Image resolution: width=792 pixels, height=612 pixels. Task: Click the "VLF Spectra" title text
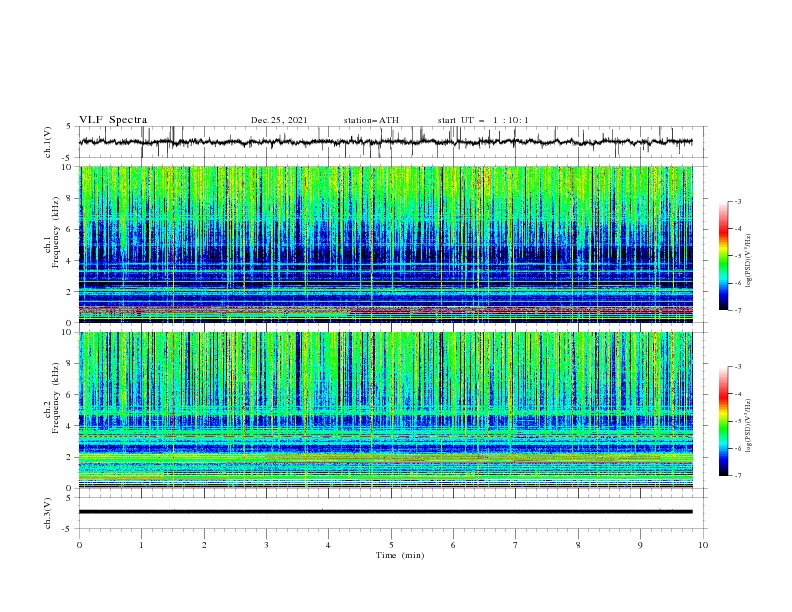113,120
